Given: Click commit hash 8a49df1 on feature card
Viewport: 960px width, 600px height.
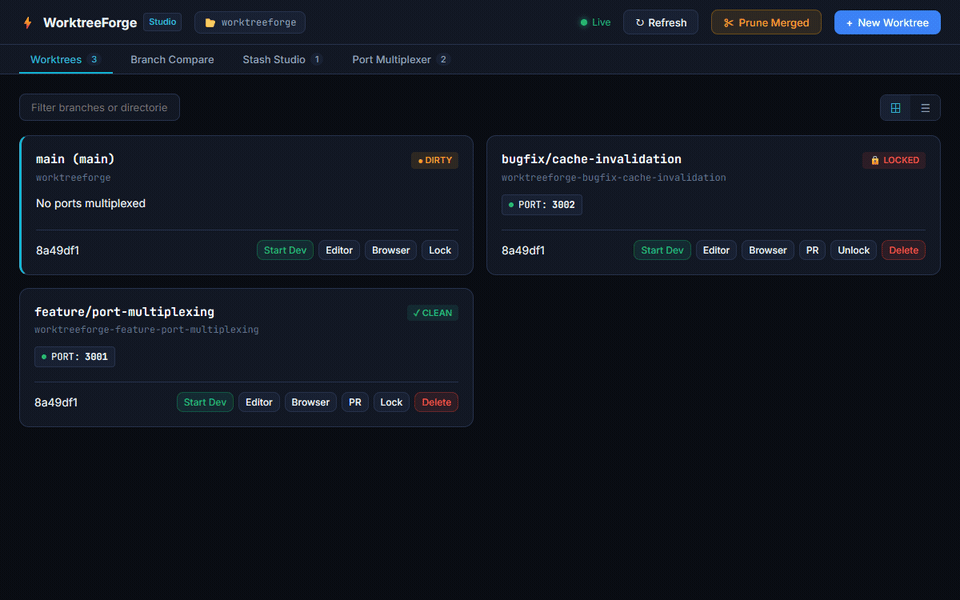Looking at the screenshot, I should click(x=56, y=402).
